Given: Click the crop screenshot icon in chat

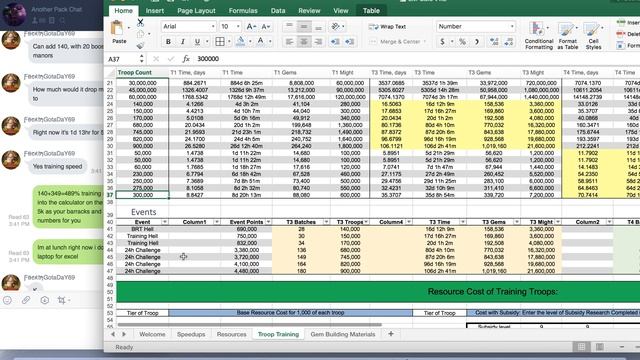Looking at the screenshot, I should [x=62, y=300].
